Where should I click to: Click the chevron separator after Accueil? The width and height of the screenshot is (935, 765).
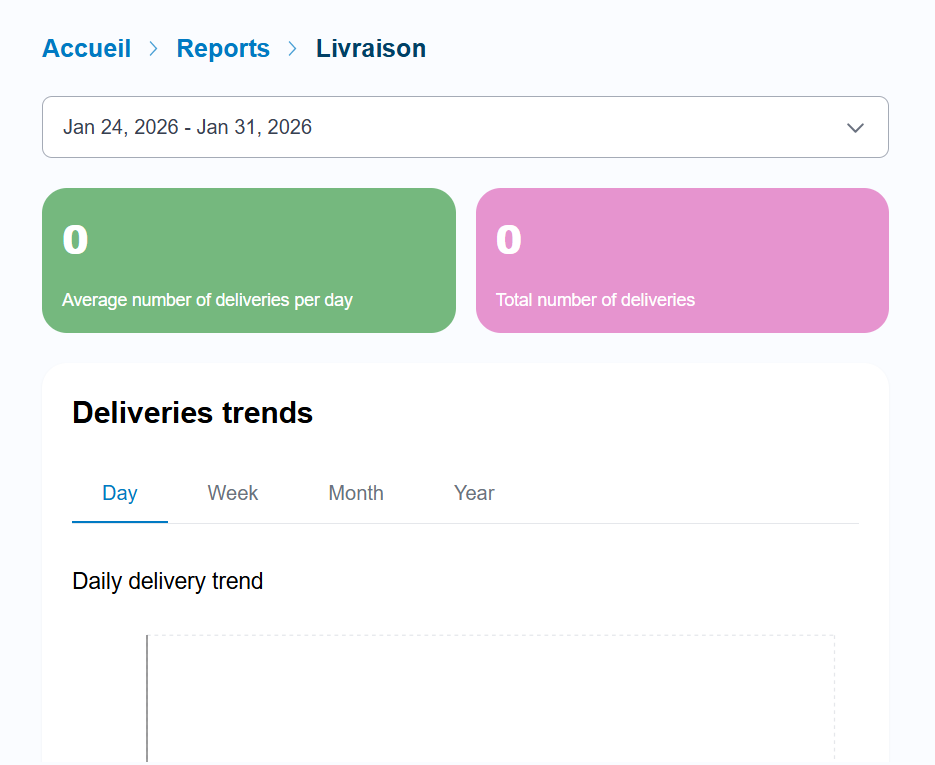pos(154,48)
